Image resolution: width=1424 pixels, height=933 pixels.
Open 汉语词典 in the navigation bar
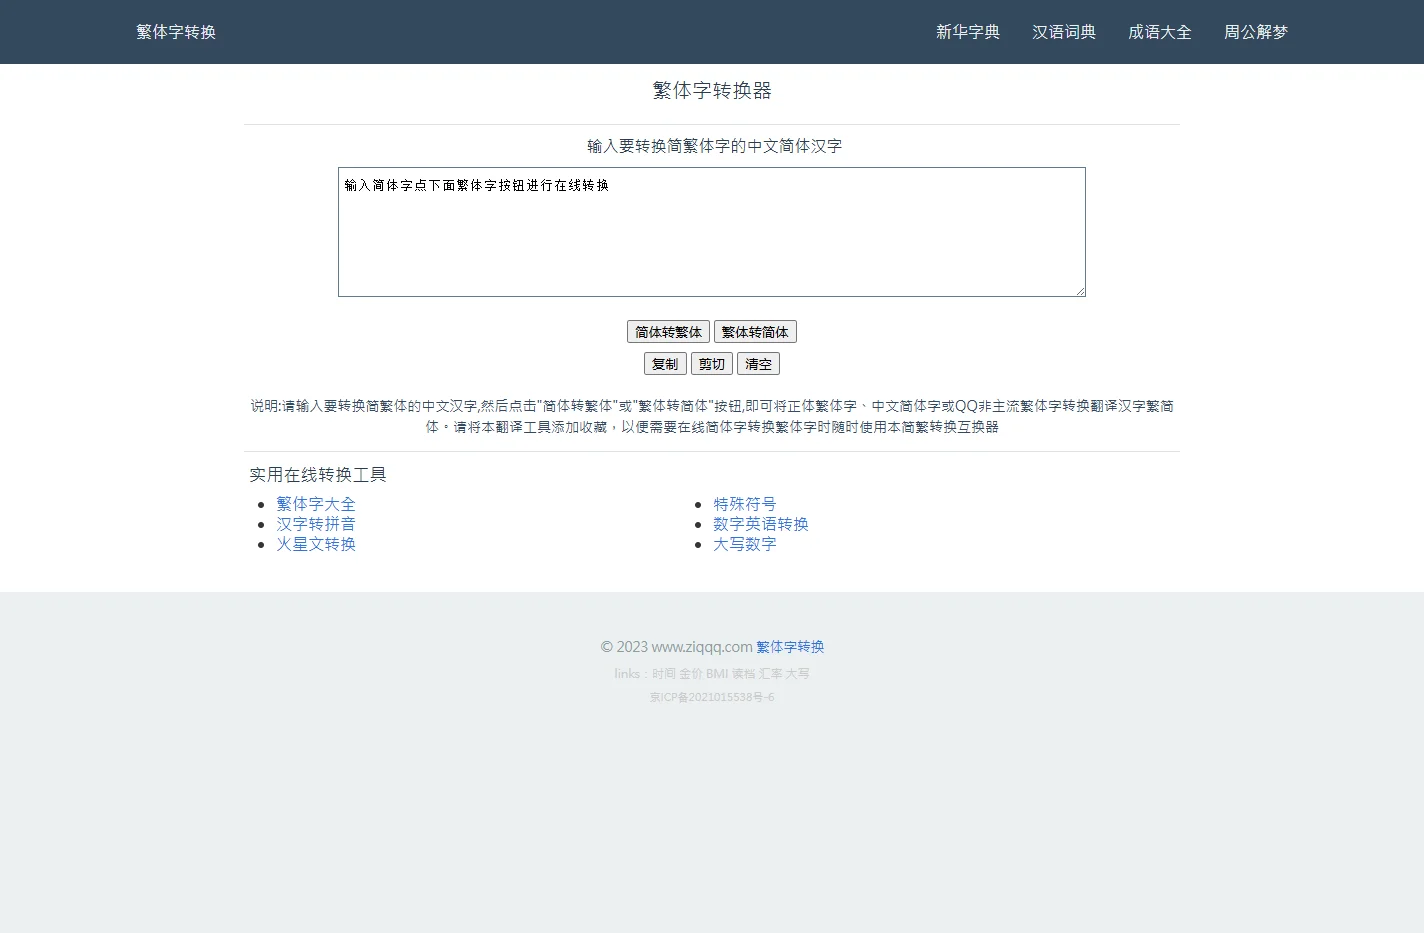tap(1064, 32)
